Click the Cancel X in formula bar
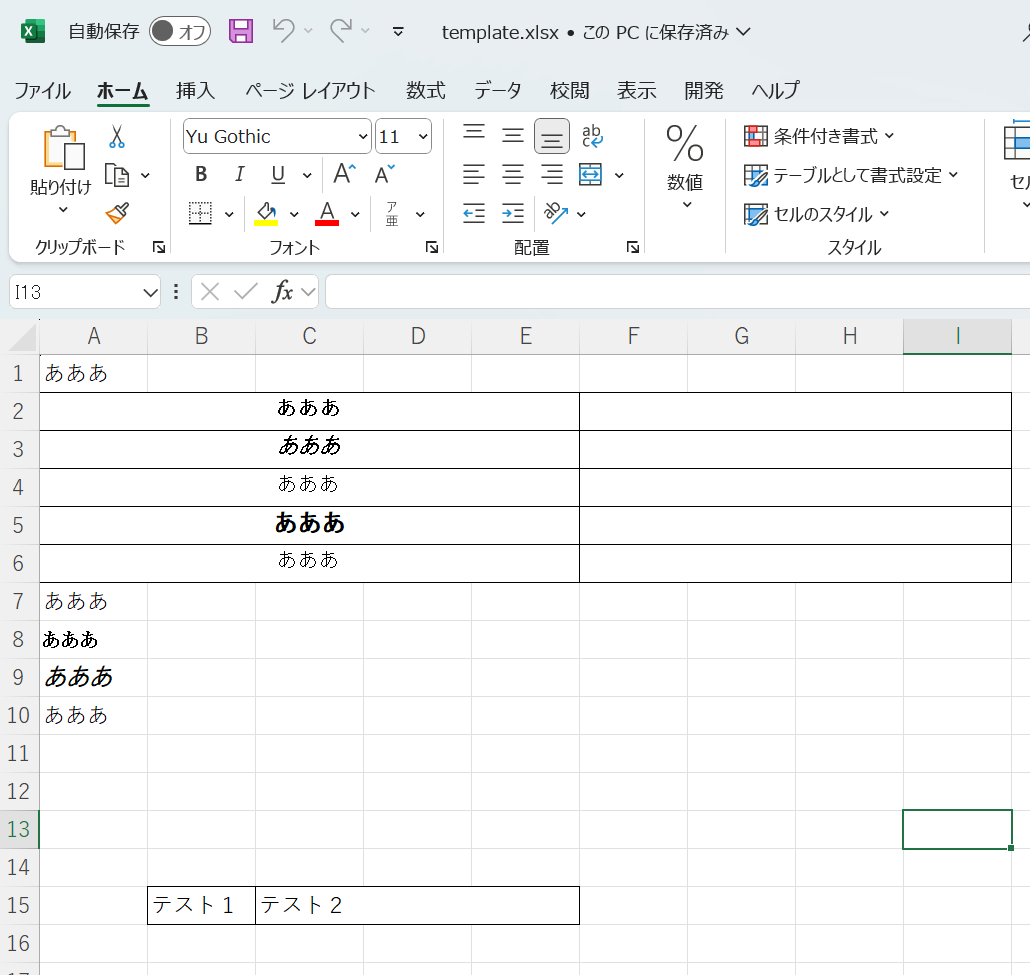 pyautogui.click(x=210, y=291)
